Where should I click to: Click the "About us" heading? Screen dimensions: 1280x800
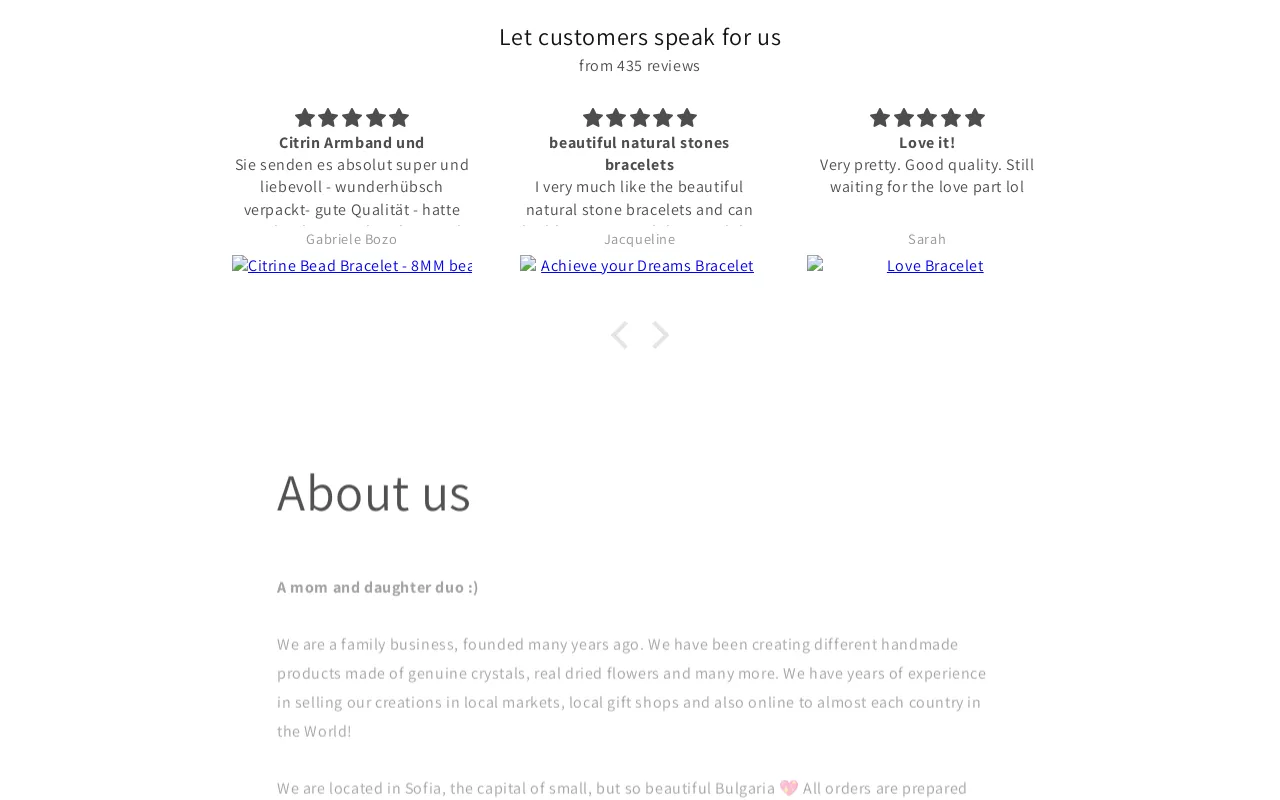pos(374,492)
